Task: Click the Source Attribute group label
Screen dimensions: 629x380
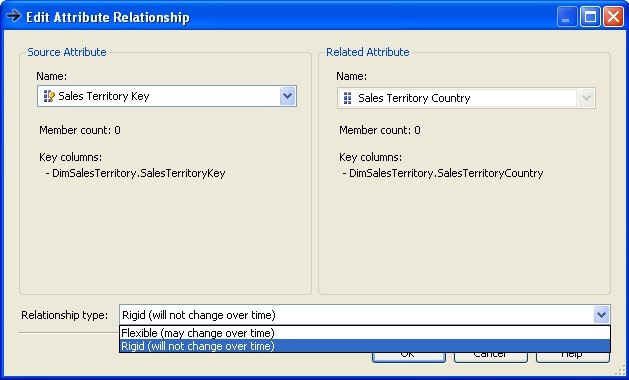Action: click(67, 52)
